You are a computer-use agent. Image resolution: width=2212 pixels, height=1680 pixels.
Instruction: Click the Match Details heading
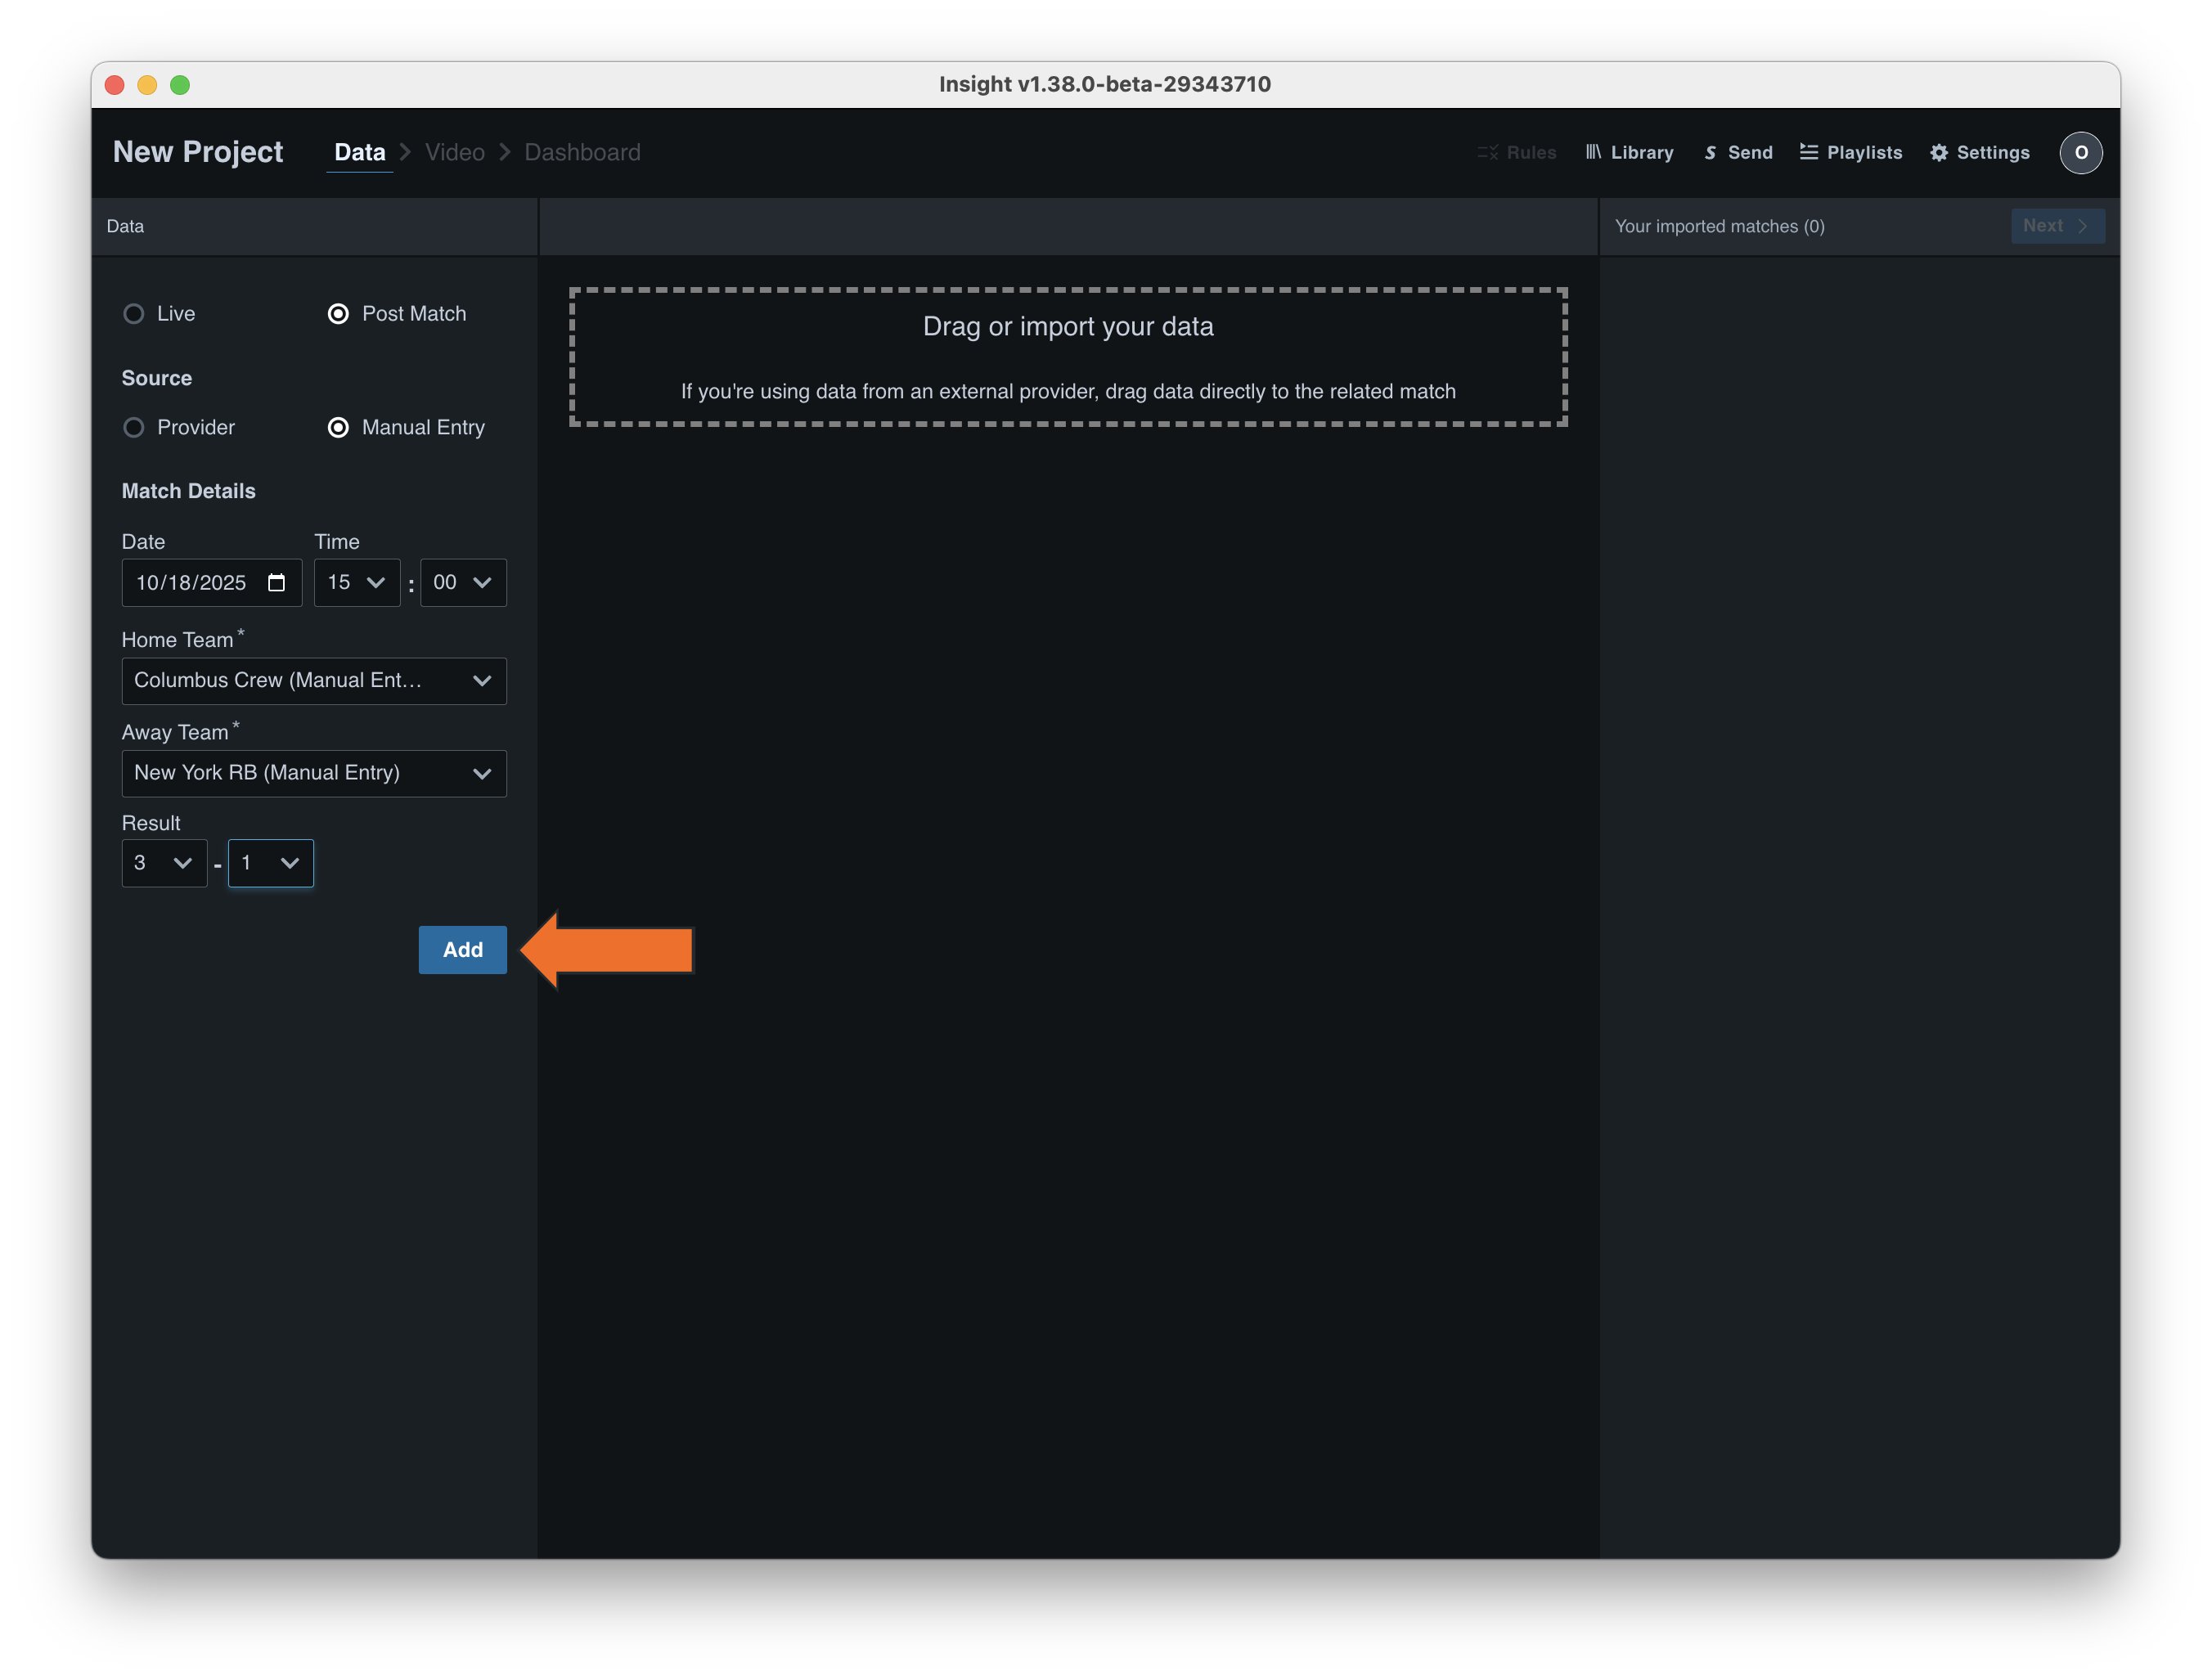point(188,491)
